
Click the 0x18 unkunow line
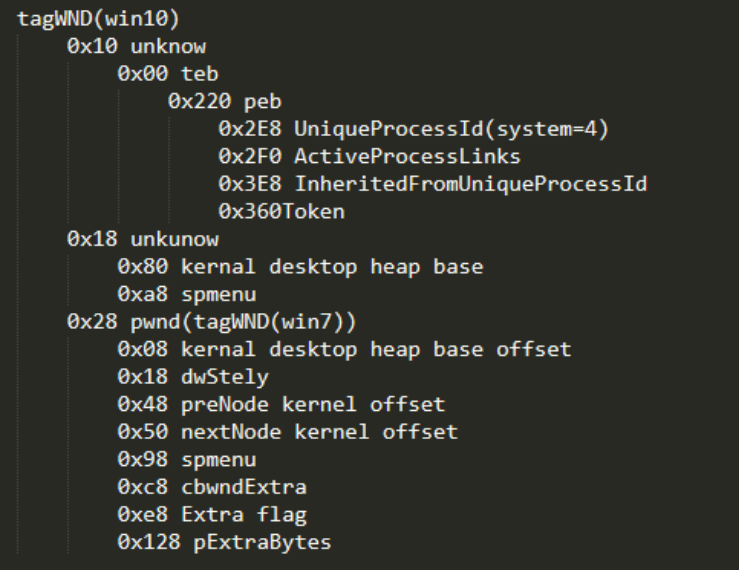click(x=143, y=240)
